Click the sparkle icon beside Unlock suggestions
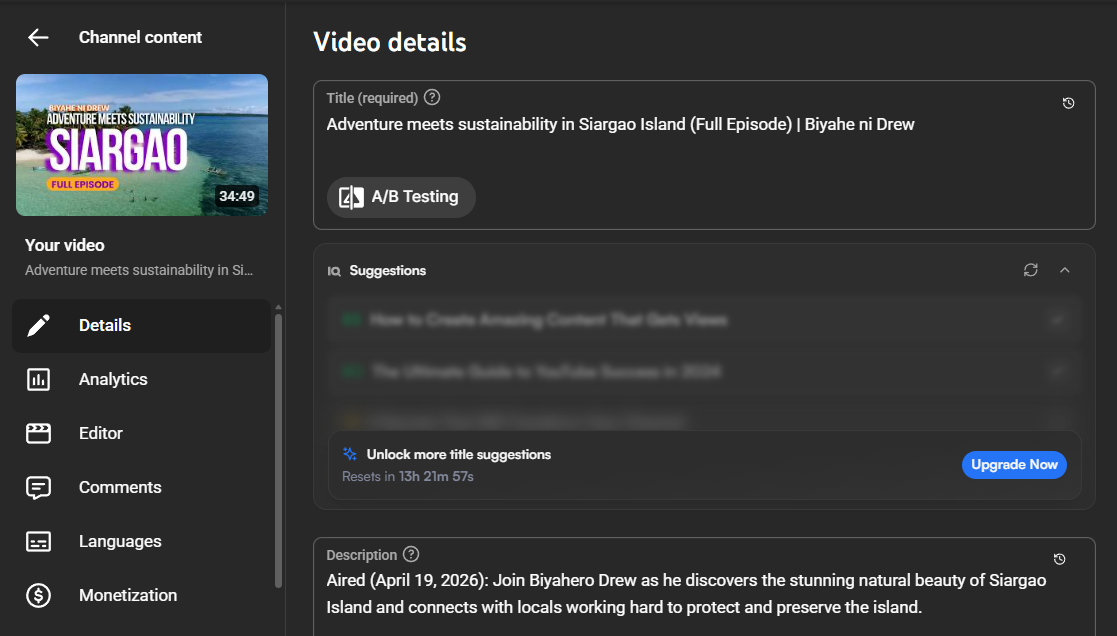The width and height of the screenshot is (1117, 636). click(x=350, y=454)
